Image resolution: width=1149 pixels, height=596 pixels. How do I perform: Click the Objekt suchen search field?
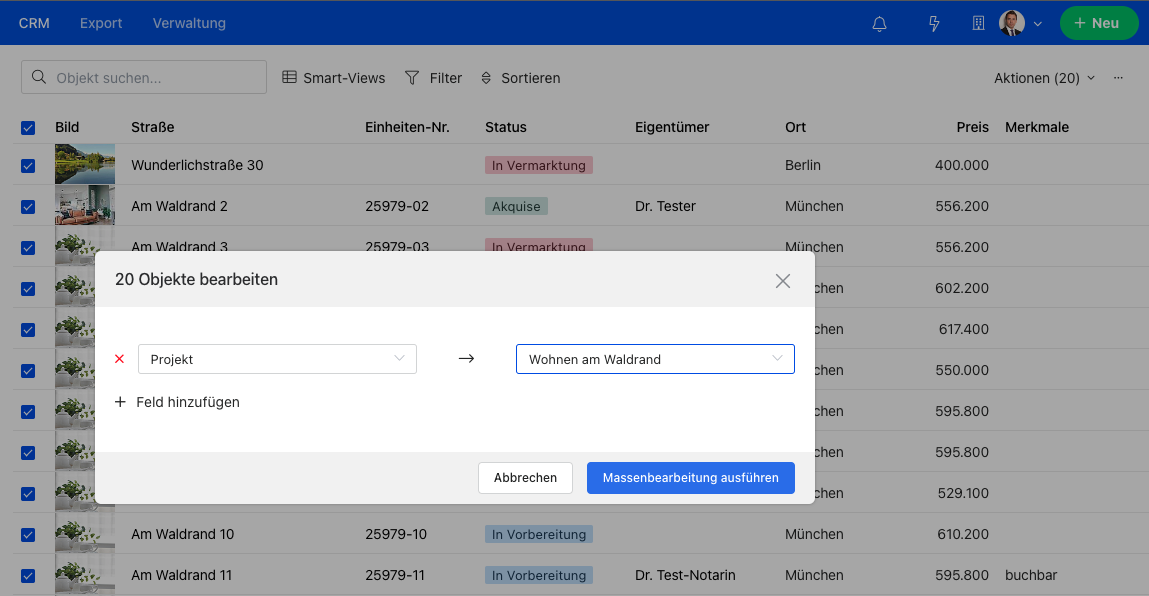click(x=144, y=78)
